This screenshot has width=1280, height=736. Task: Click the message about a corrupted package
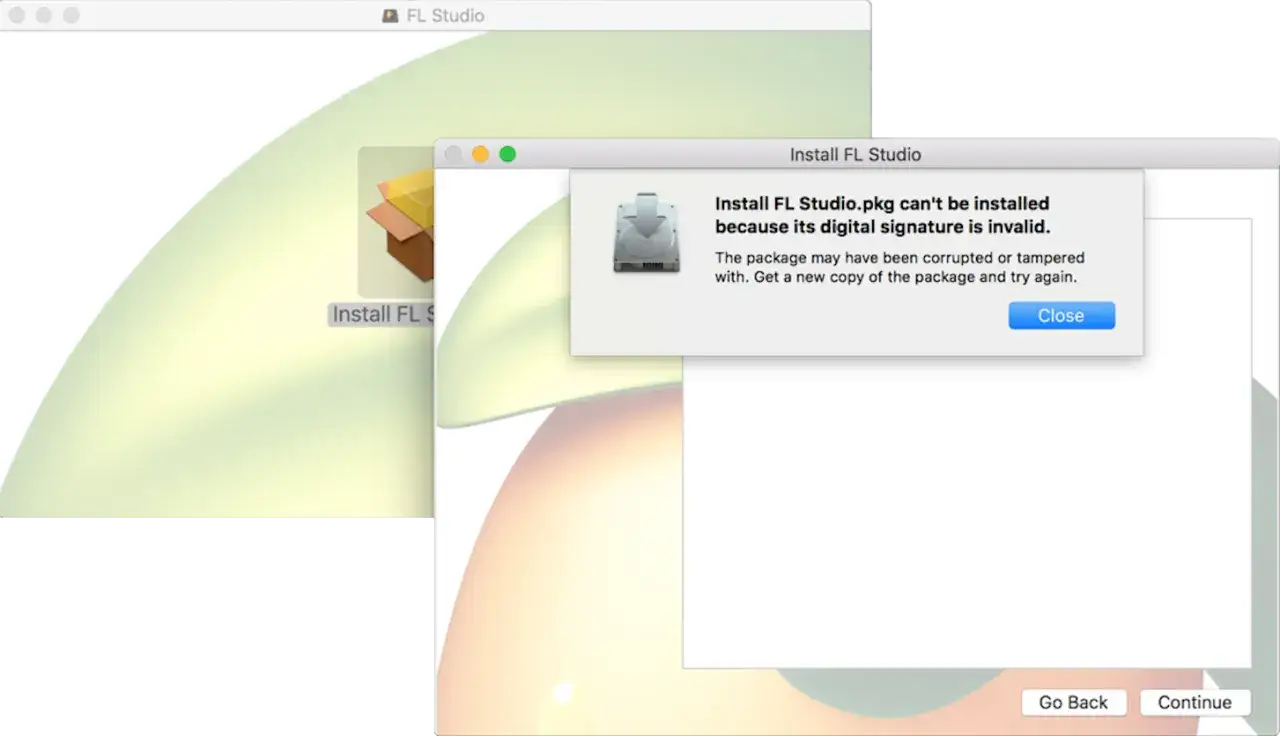pos(900,267)
